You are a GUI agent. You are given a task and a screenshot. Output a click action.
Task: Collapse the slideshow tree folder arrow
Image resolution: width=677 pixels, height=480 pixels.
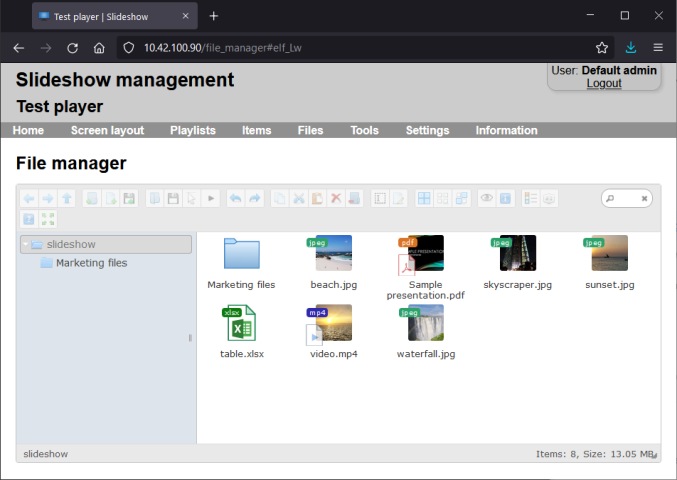pyautogui.click(x=25, y=245)
